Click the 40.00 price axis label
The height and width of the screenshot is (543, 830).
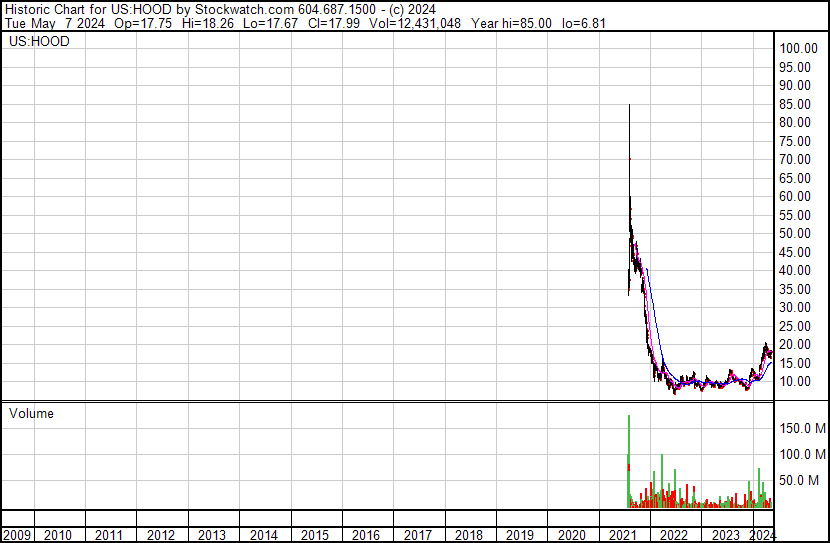click(795, 270)
